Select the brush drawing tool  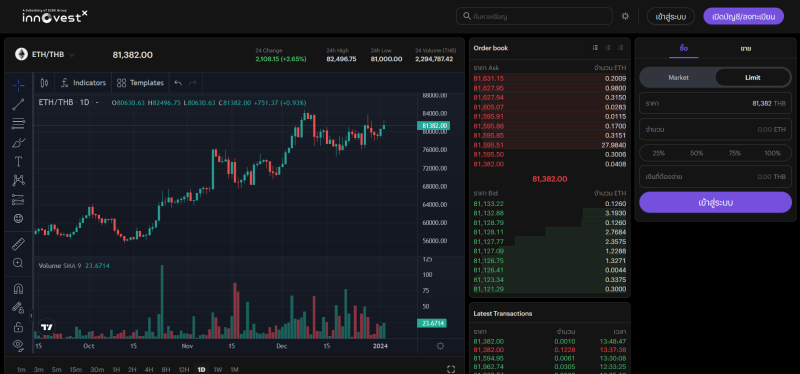coord(18,142)
